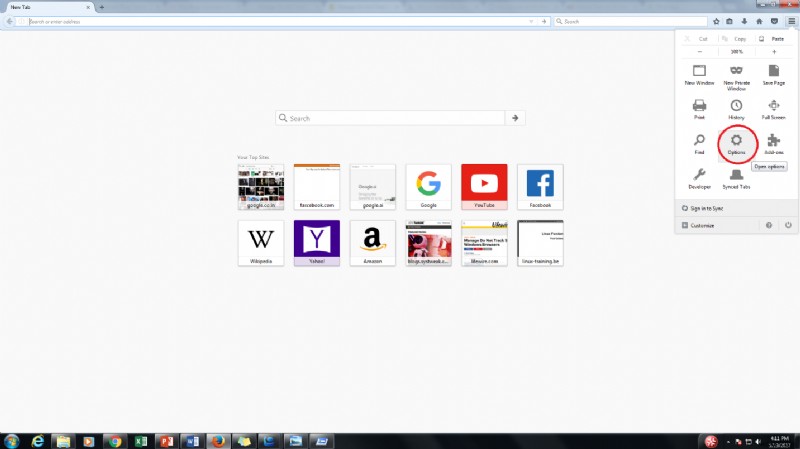Open the YouTube top site tile
The height and width of the screenshot is (449, 800).
coord(484,187)
